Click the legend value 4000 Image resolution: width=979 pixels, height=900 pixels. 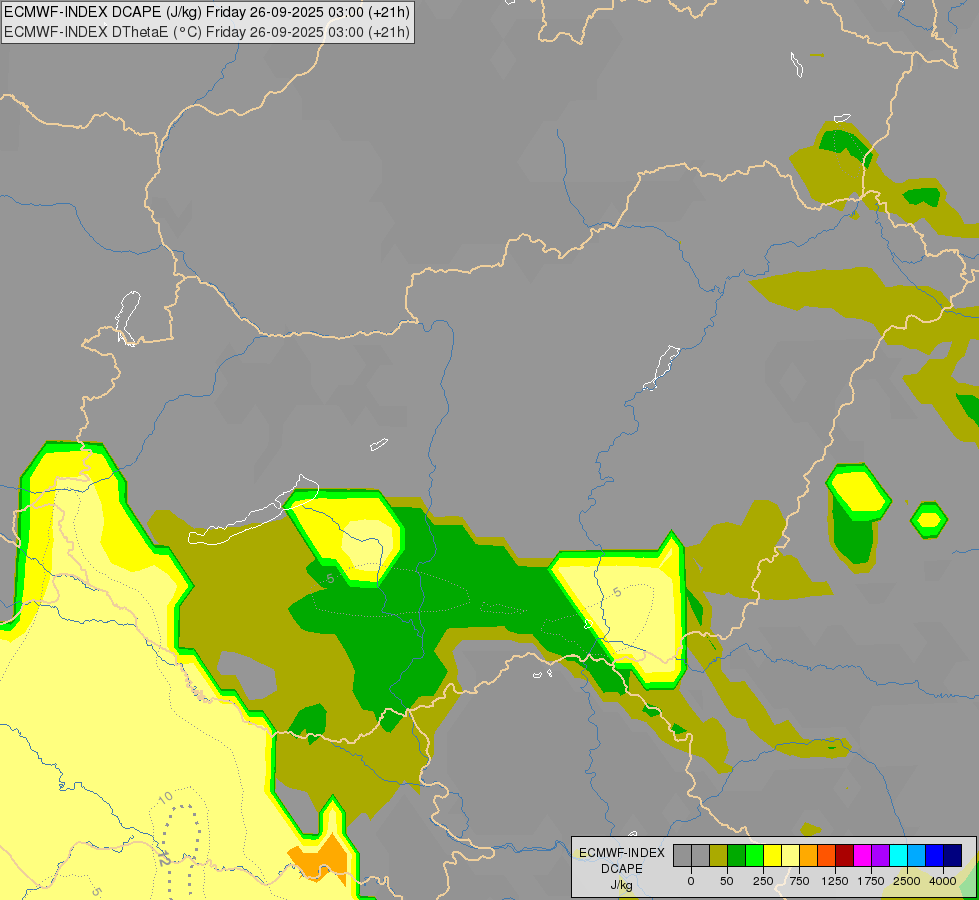pyautogui.click(x=943, y=881)
